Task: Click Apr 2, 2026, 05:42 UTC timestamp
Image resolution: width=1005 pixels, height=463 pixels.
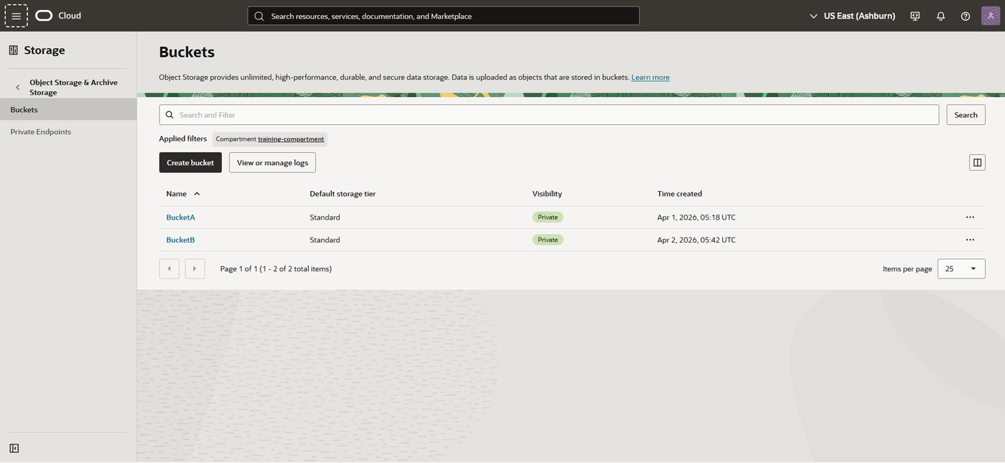Action: coord(696,240)
